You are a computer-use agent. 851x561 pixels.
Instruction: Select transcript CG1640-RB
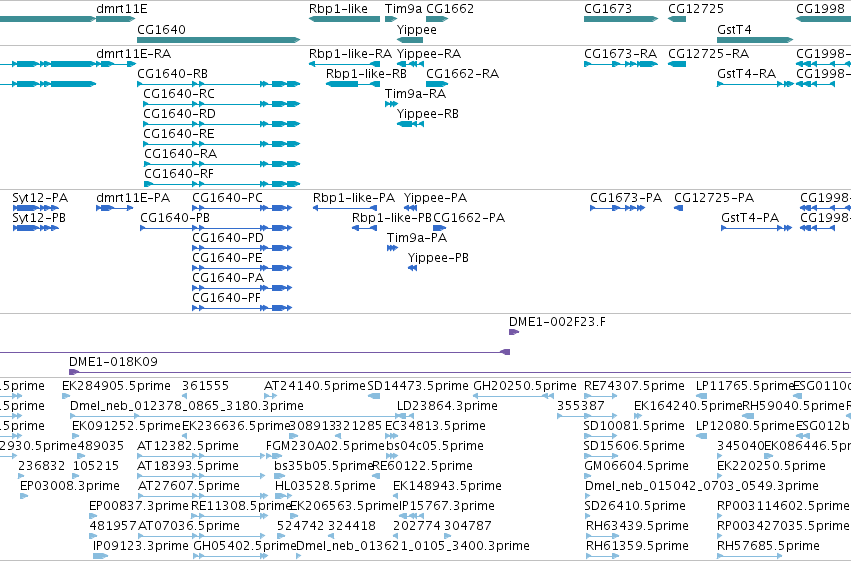pos(173,74)
